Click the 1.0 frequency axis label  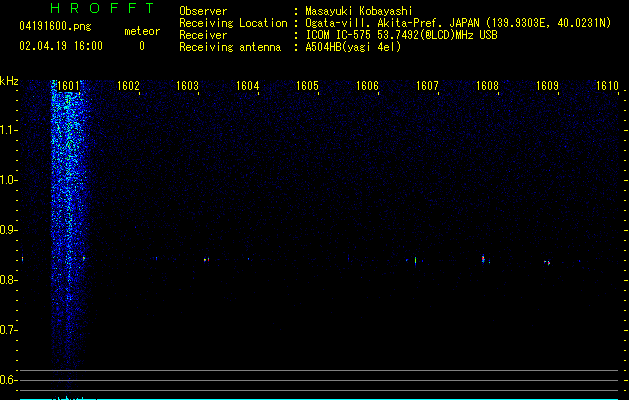point(8,180)
